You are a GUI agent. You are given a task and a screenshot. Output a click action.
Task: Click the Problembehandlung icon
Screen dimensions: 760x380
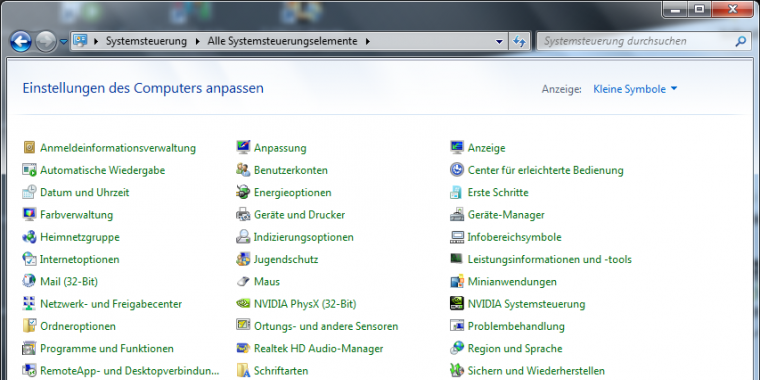(x=457, y=326)
